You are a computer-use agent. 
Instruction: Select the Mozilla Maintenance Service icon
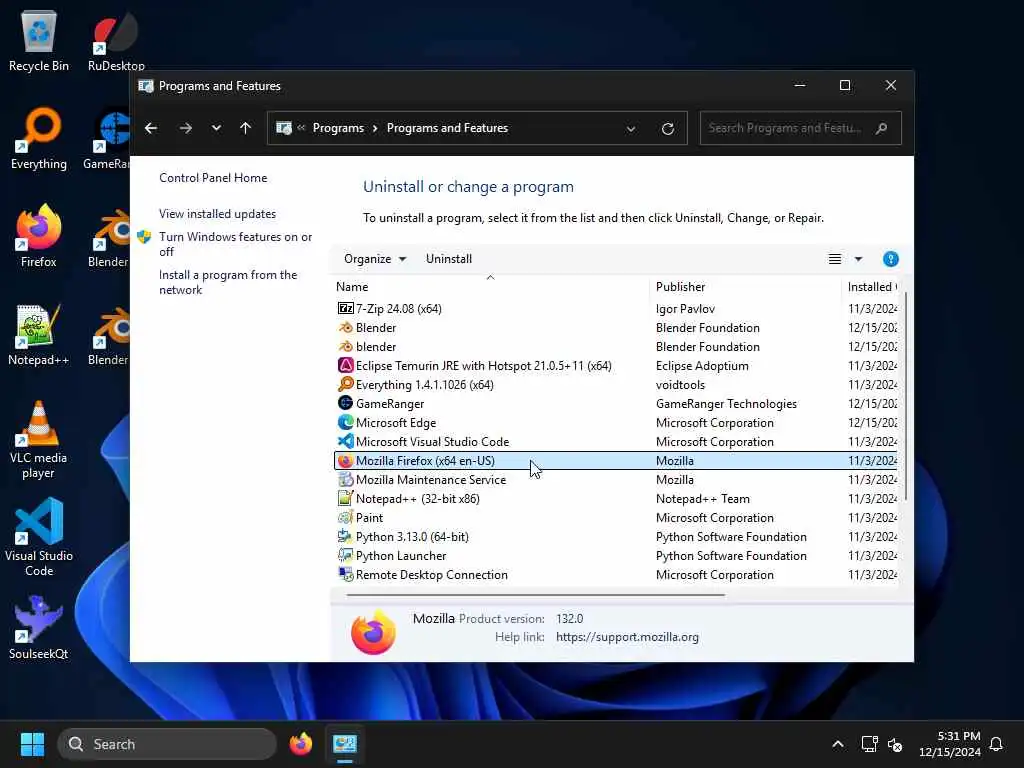[345, 479]
